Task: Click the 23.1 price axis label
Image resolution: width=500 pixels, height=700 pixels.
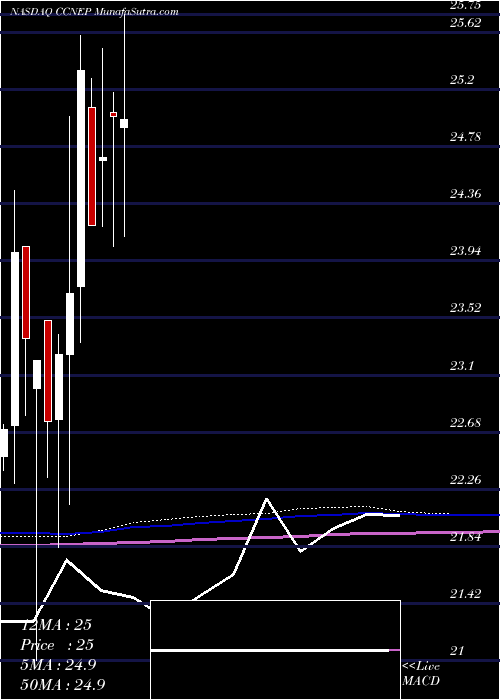Action: (462, 366)
